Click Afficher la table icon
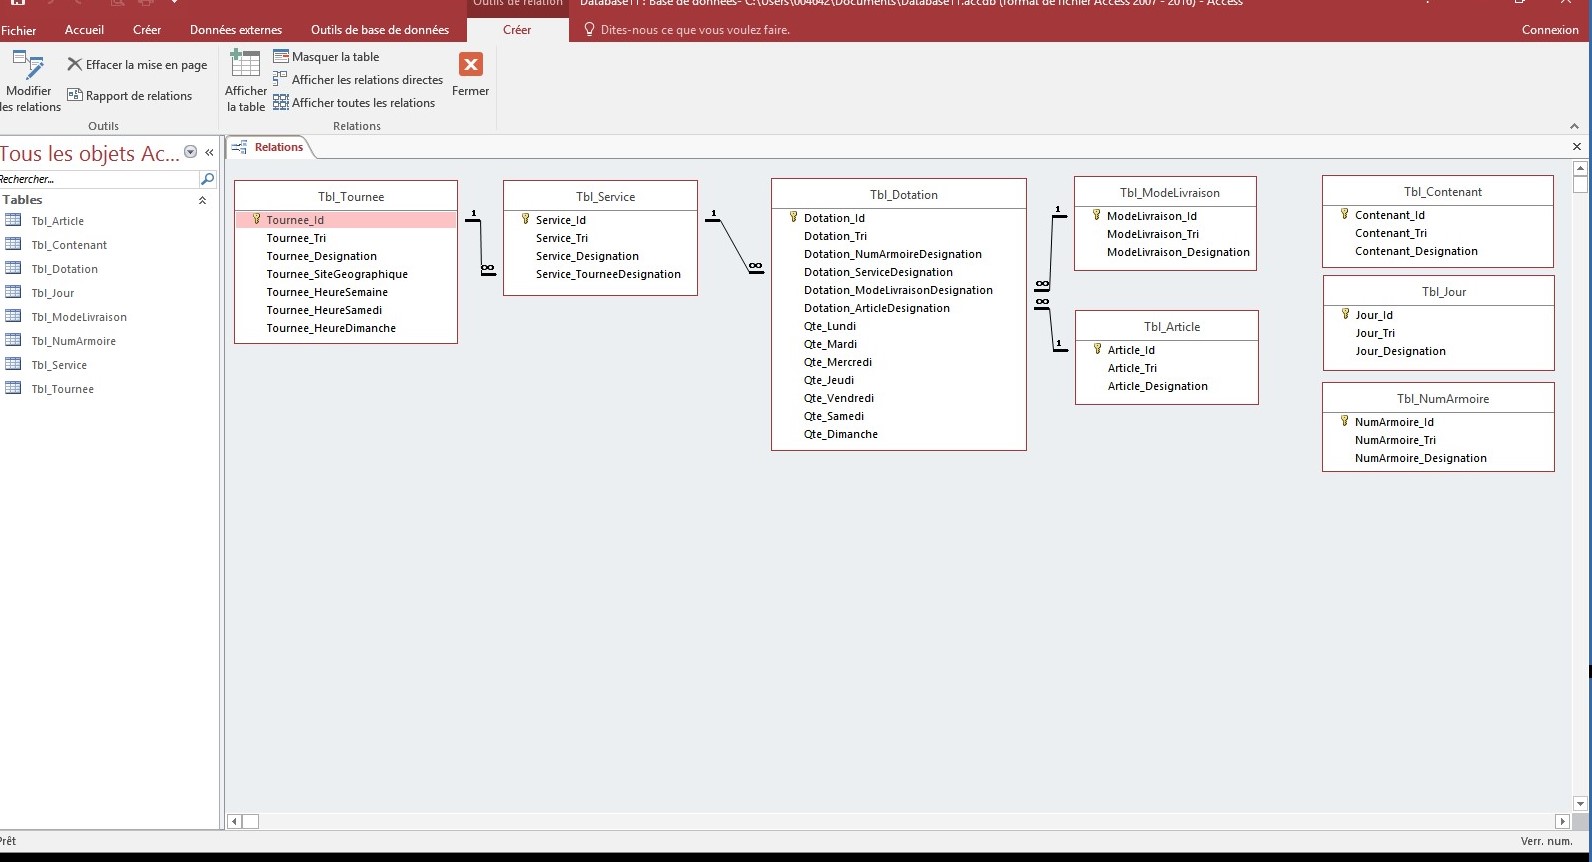The height and width of the screenshot is (862, 1592). (245, 64)
